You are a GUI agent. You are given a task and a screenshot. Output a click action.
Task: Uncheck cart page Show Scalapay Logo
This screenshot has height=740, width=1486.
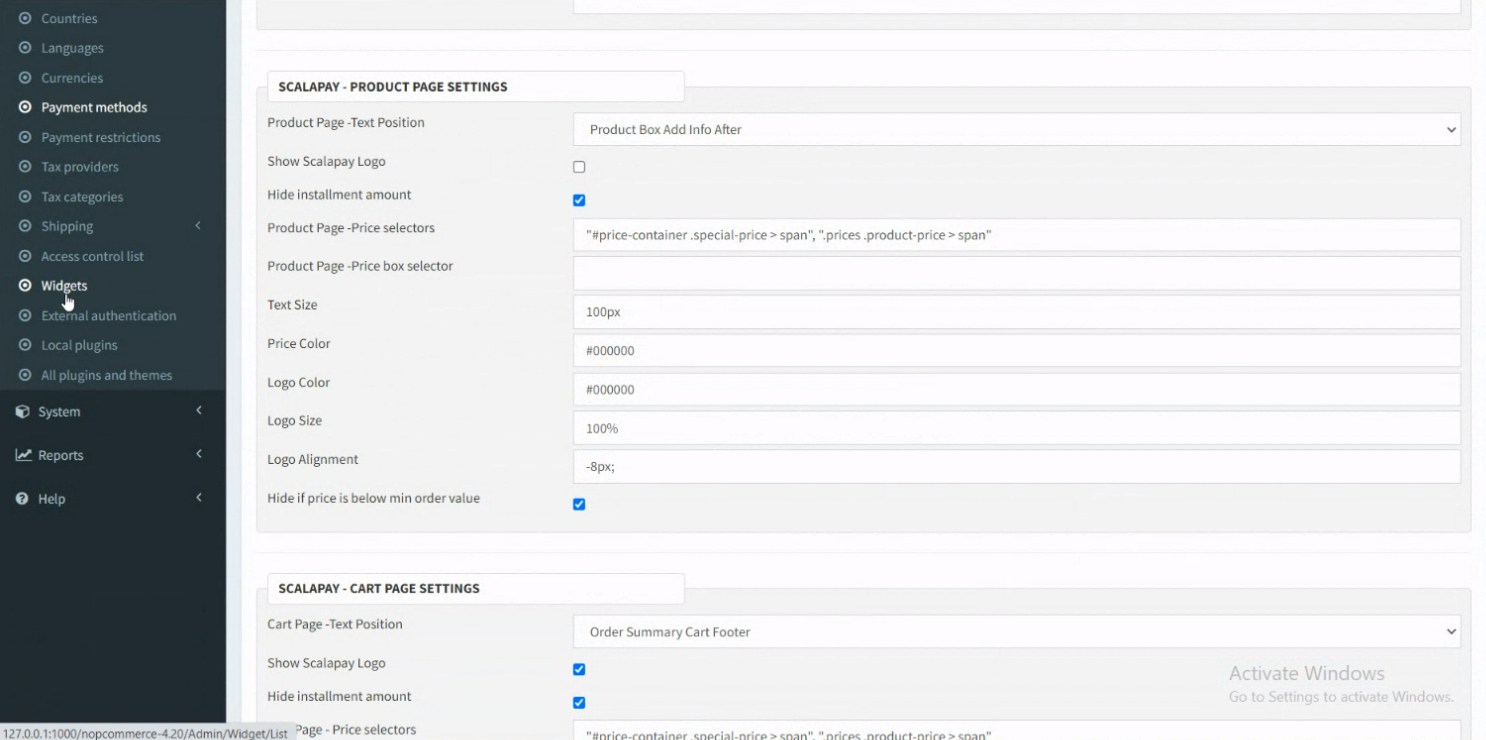pyautogui.click(x=579, y=669)
